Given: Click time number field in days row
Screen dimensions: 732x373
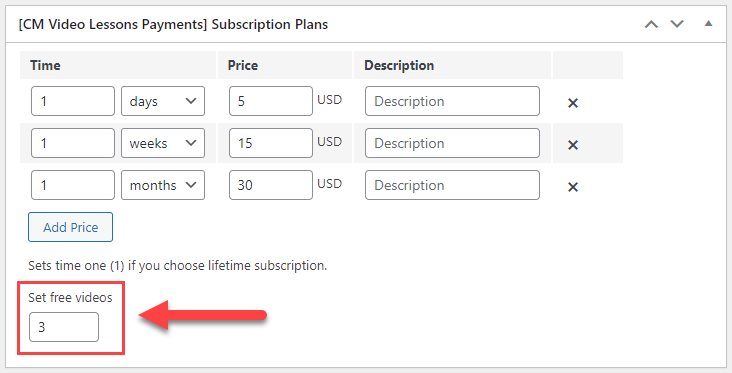Looking at the screenshot, I should pos(73,101).
